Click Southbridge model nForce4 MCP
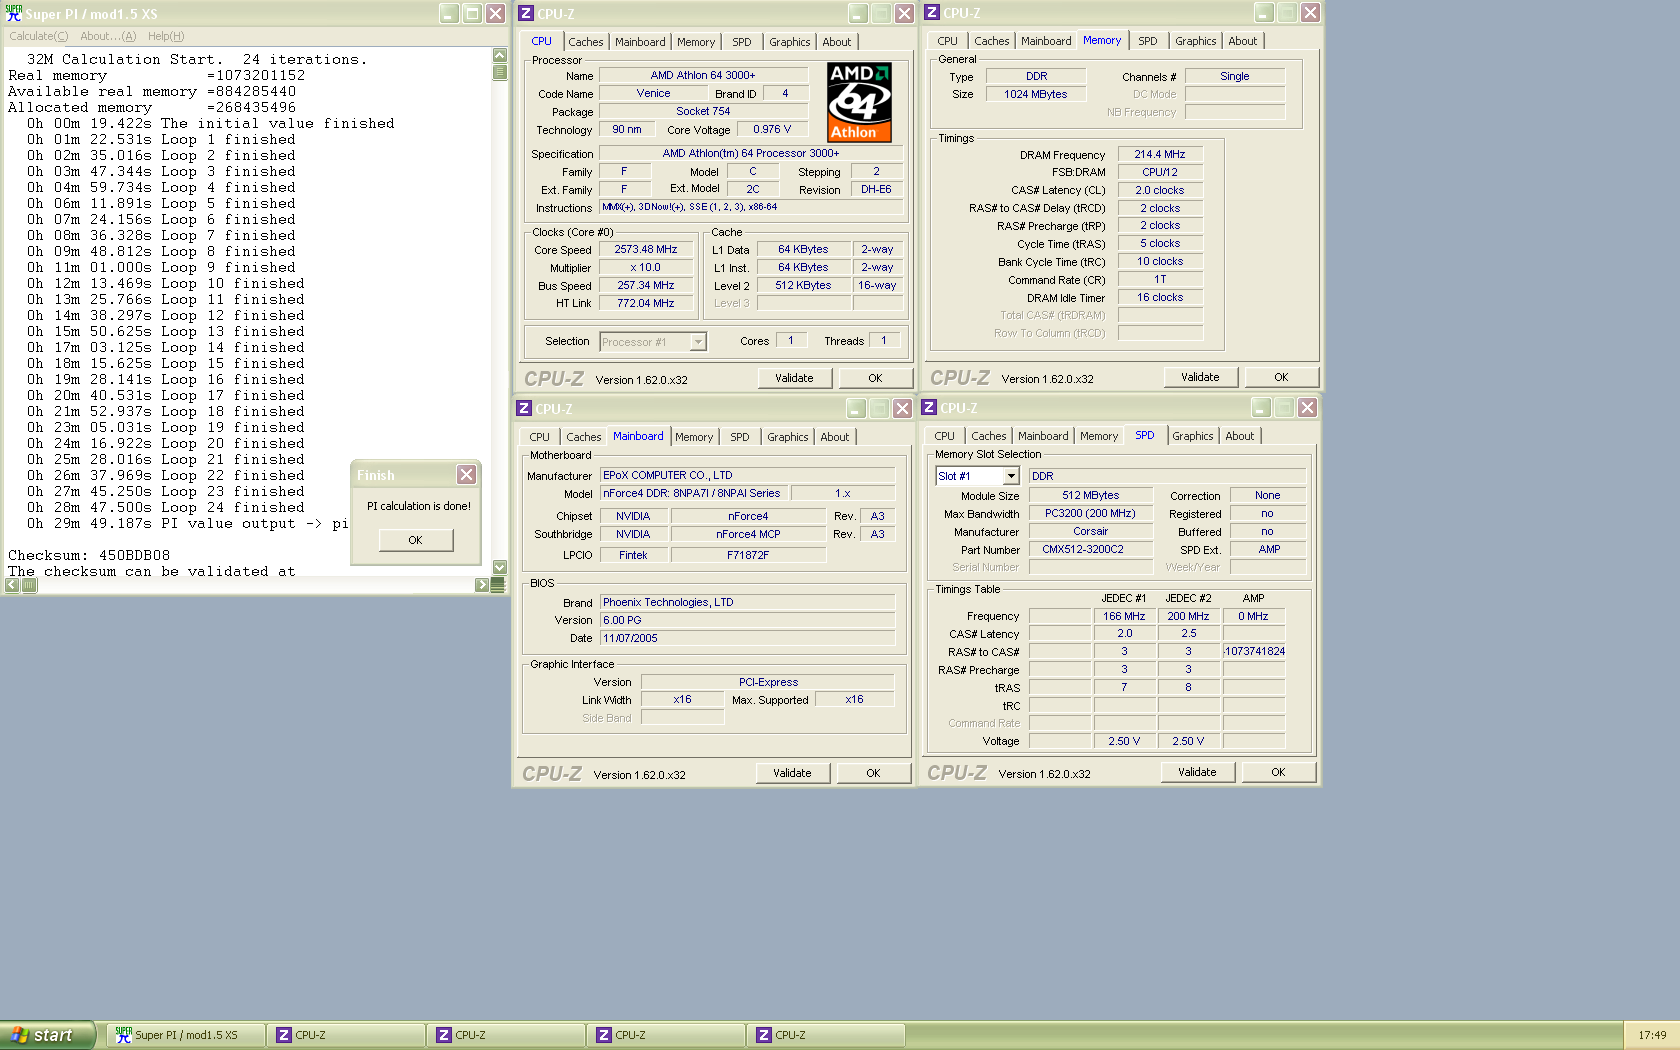The width and height of the screenshot is (1680, 1050). click(x=748, y=534)
